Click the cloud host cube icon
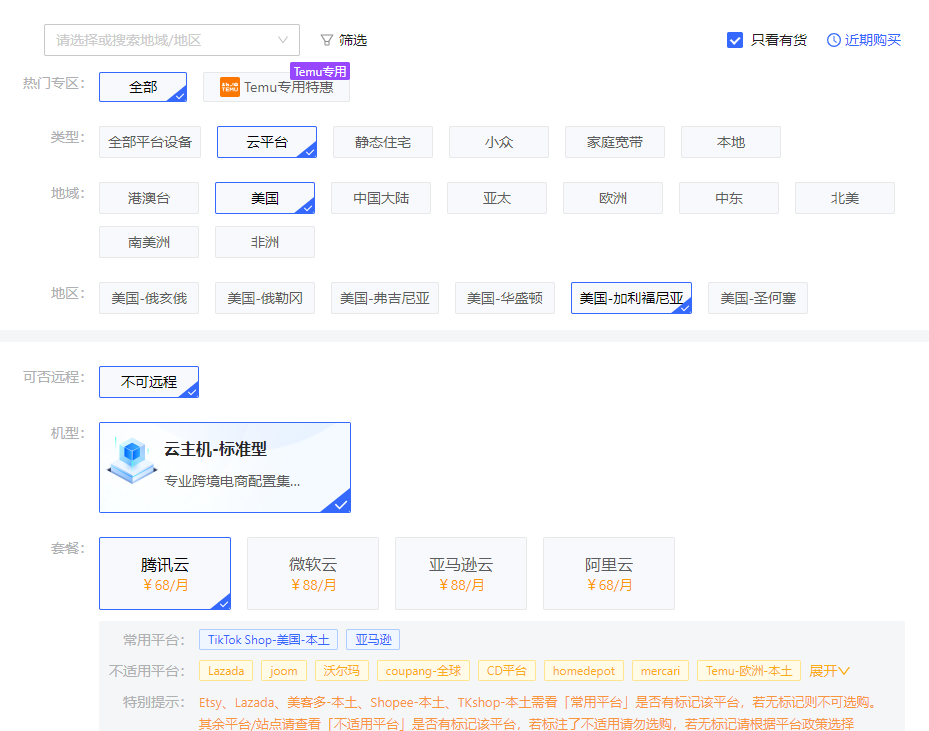Viewport: 929px width, 731px height. 132,460
